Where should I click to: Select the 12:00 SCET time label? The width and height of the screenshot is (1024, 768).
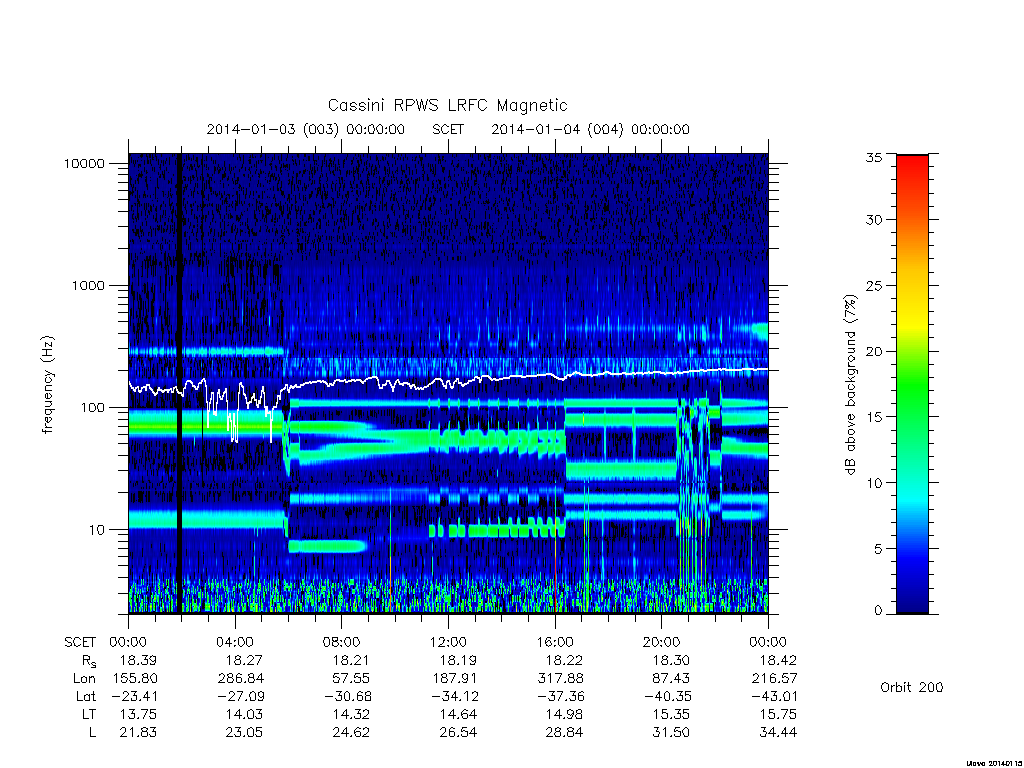tap(448, 642)
